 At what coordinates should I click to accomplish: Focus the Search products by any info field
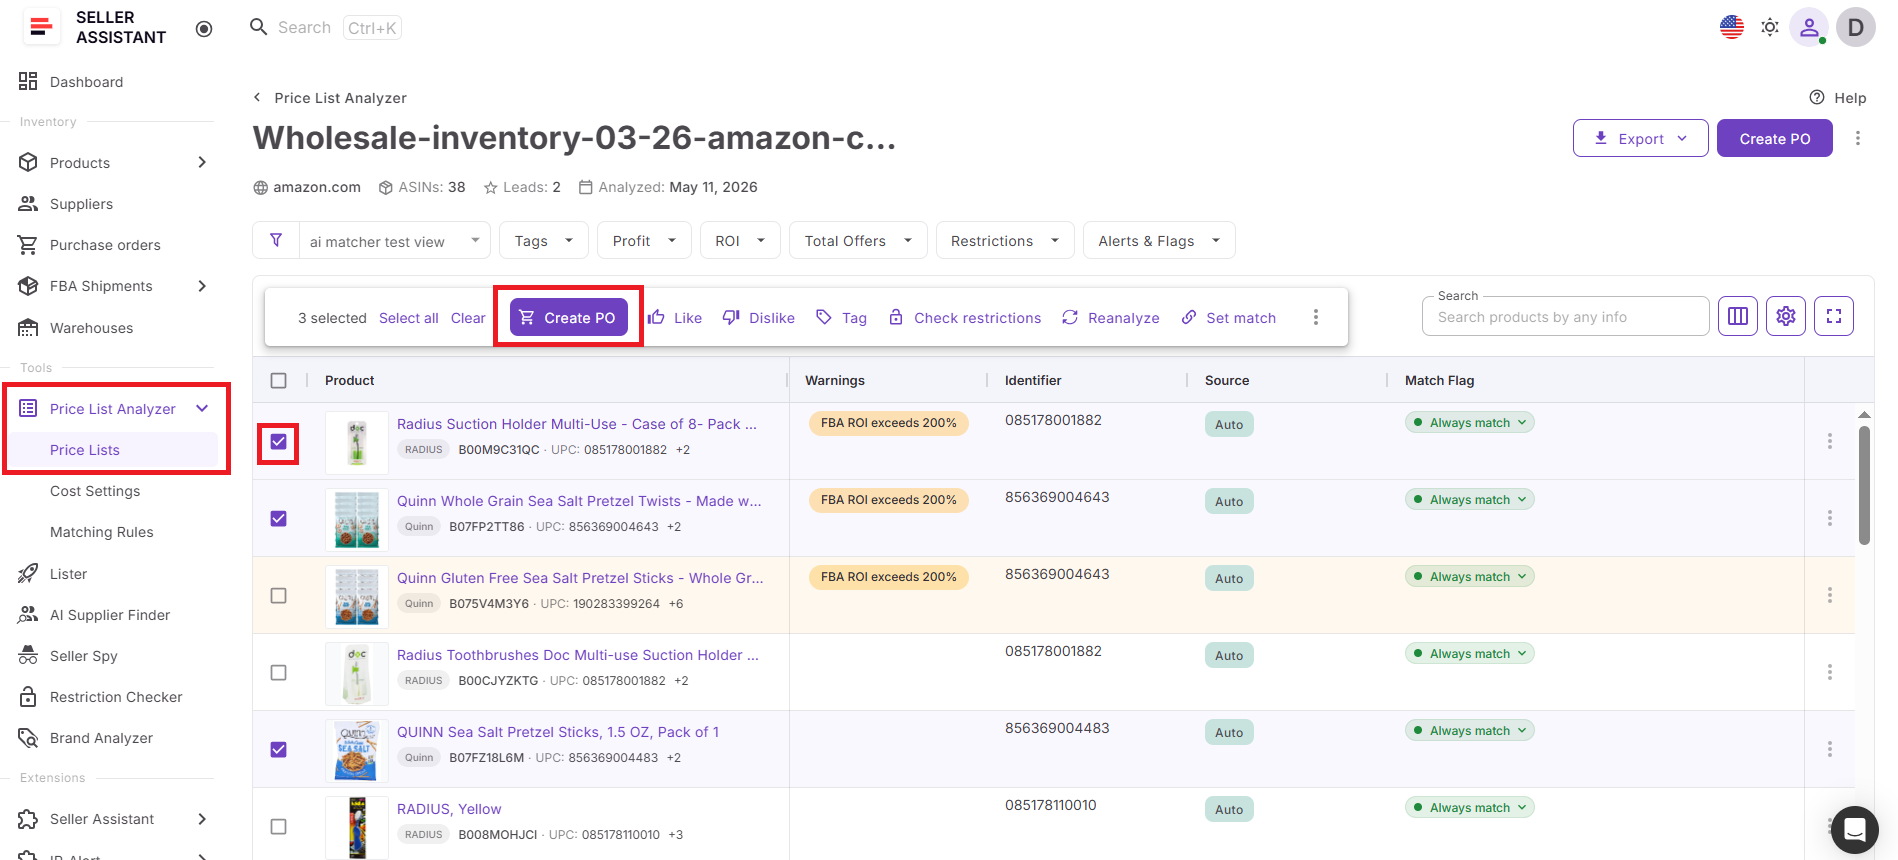point(1565,316)
